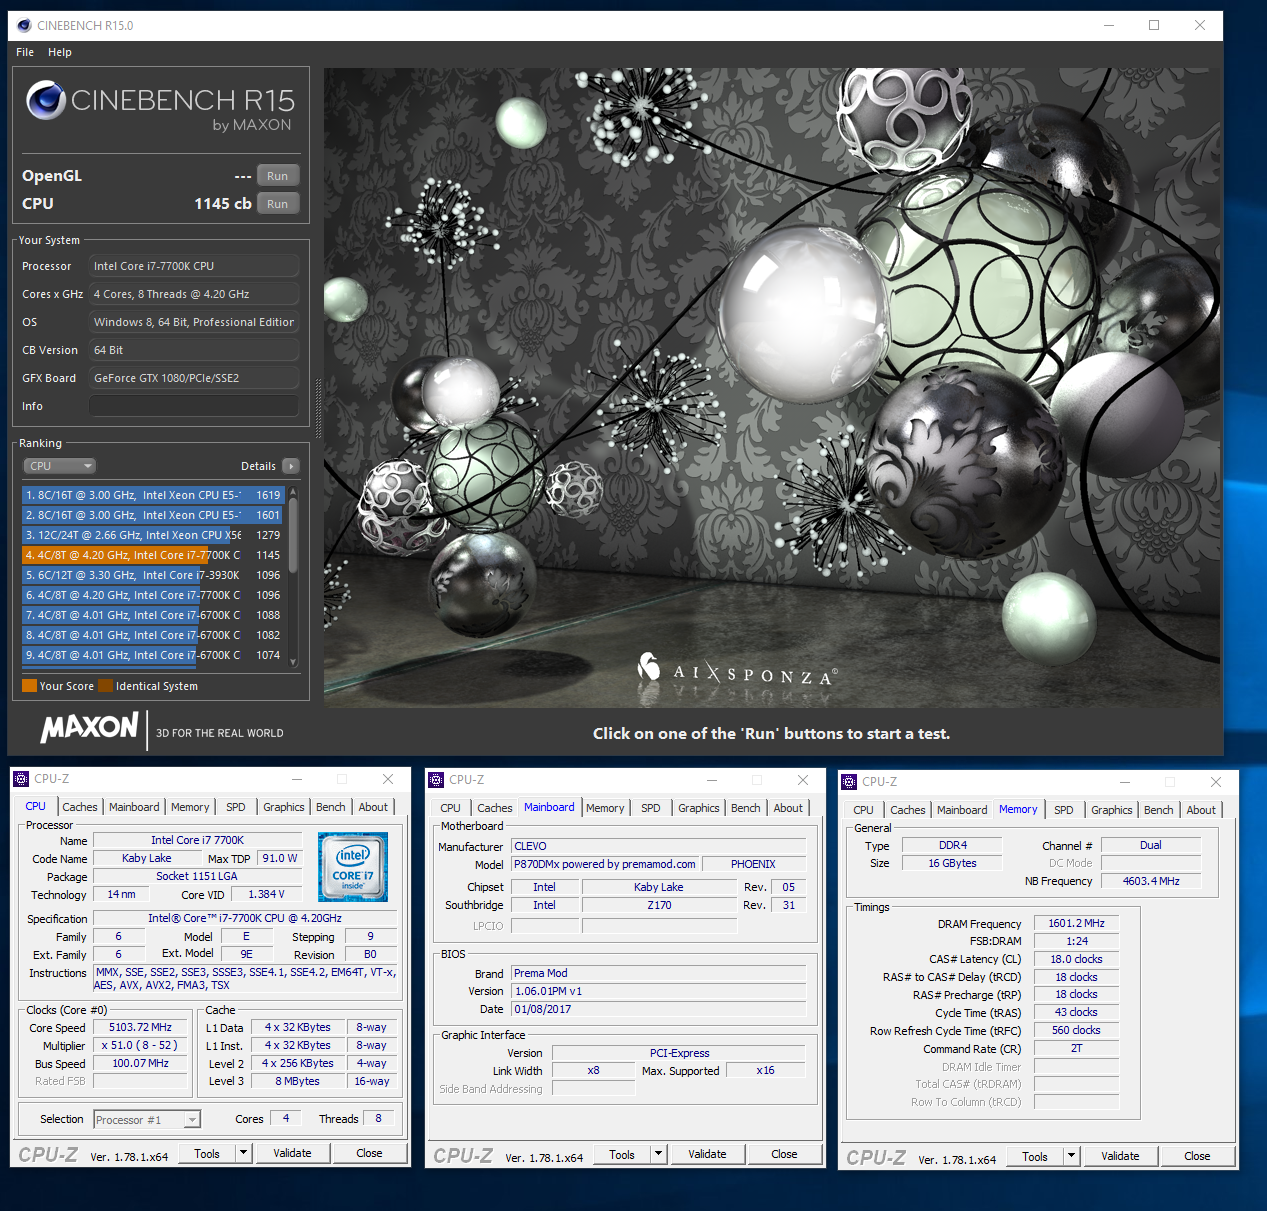The height and width of the screenshot is (1211, 1267).
Task: Click the ranking list scrollbar
Action: click(293, 535)
